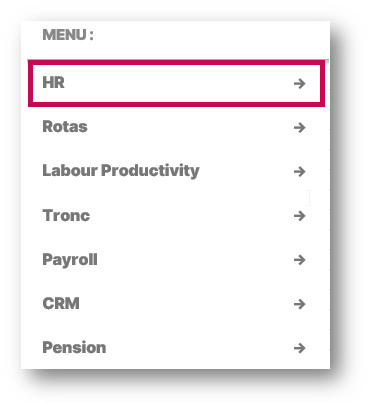
Task: Select the Tronc menu label
Action: tap(66, 215)
